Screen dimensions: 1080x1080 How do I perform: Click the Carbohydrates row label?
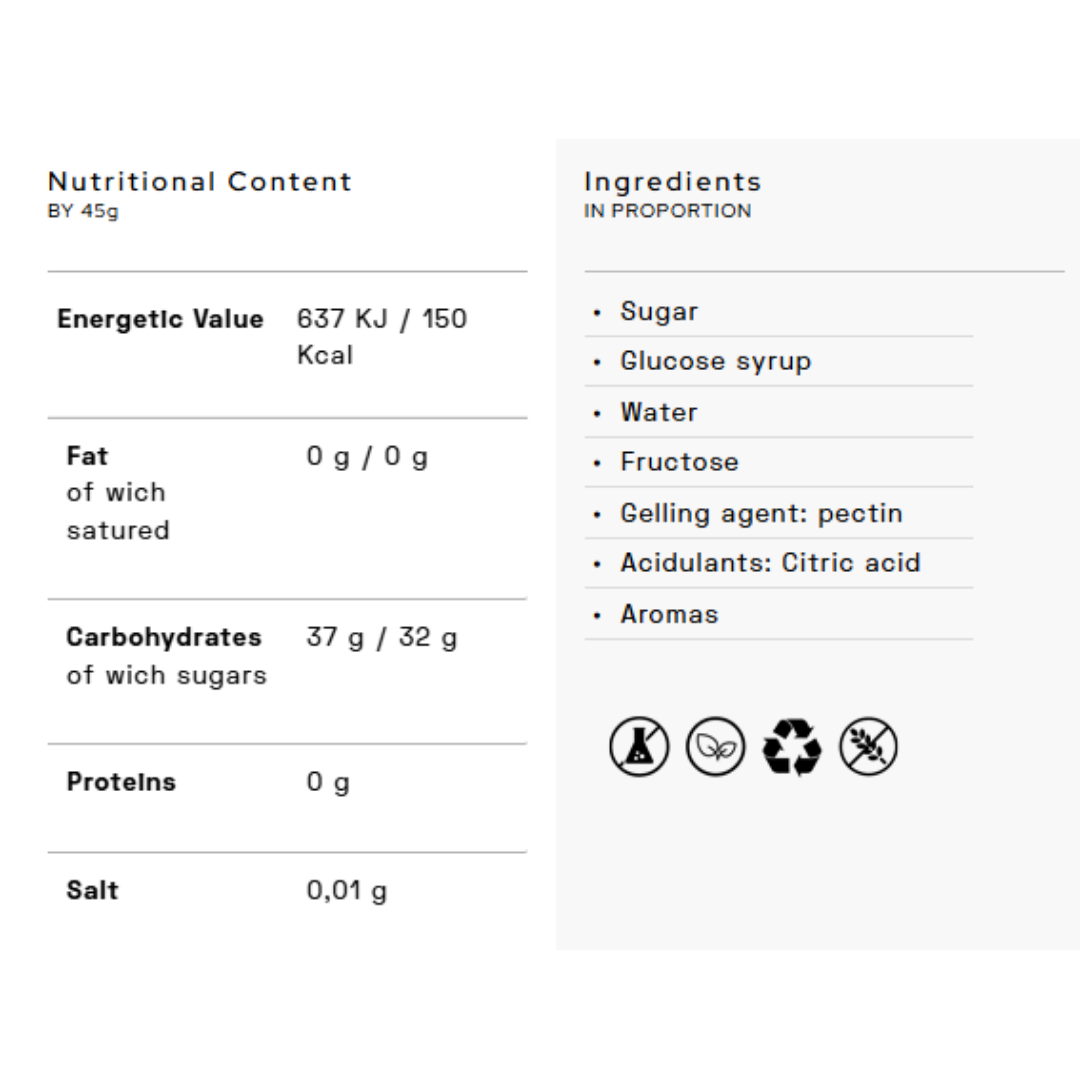pos(164,637)
